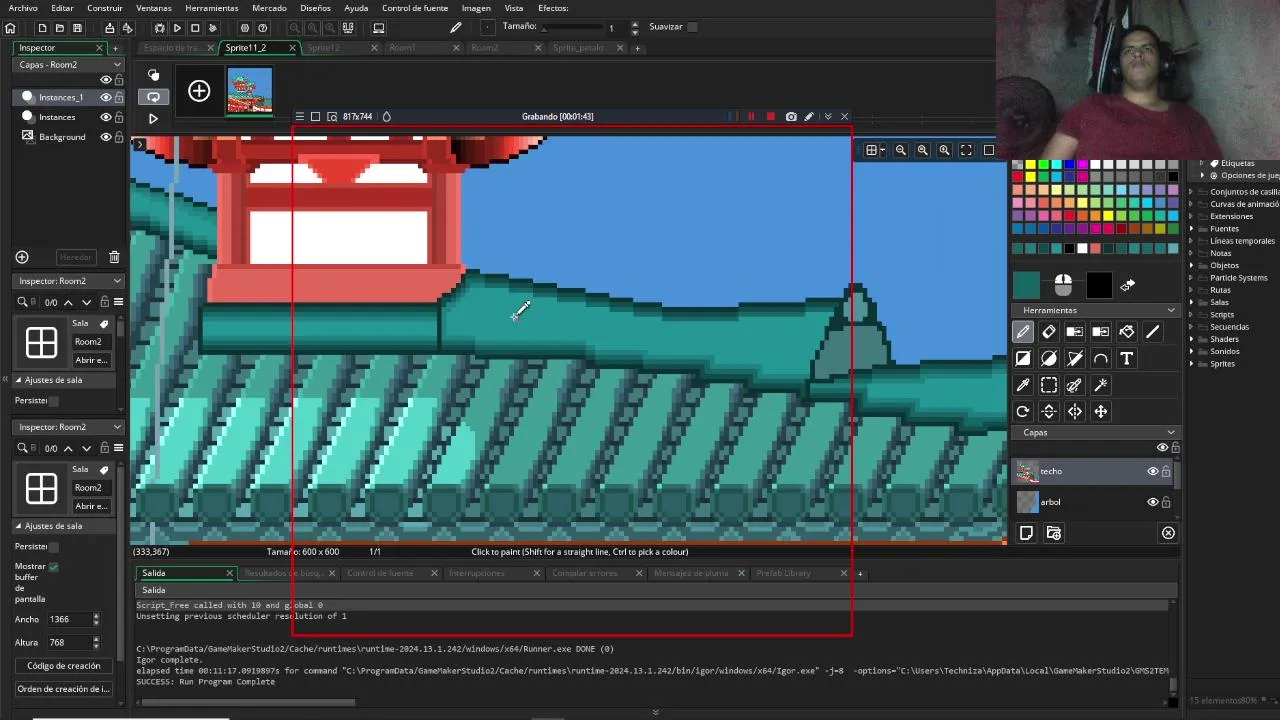The height and width of the screenshot is (720, 1280).
Task: Switch to the Sprite12 tab
Action: tap(323, 48)
